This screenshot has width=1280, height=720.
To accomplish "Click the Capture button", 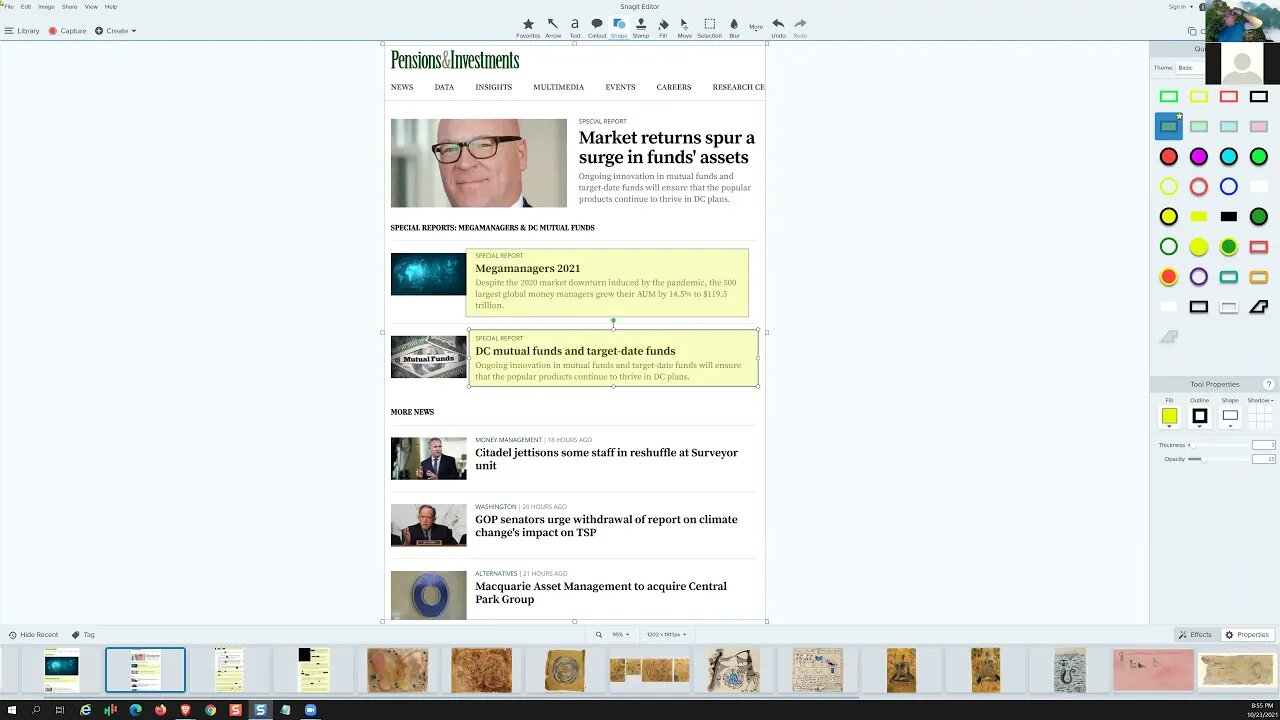I will click(x=67, y=31).
